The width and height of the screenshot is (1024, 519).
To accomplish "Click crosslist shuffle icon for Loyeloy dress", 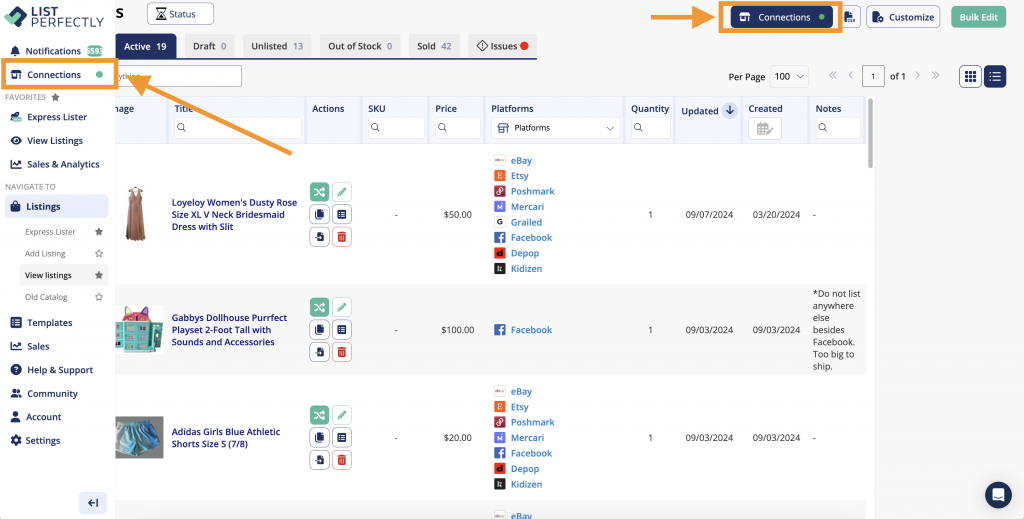I will [x=319, y=192].
